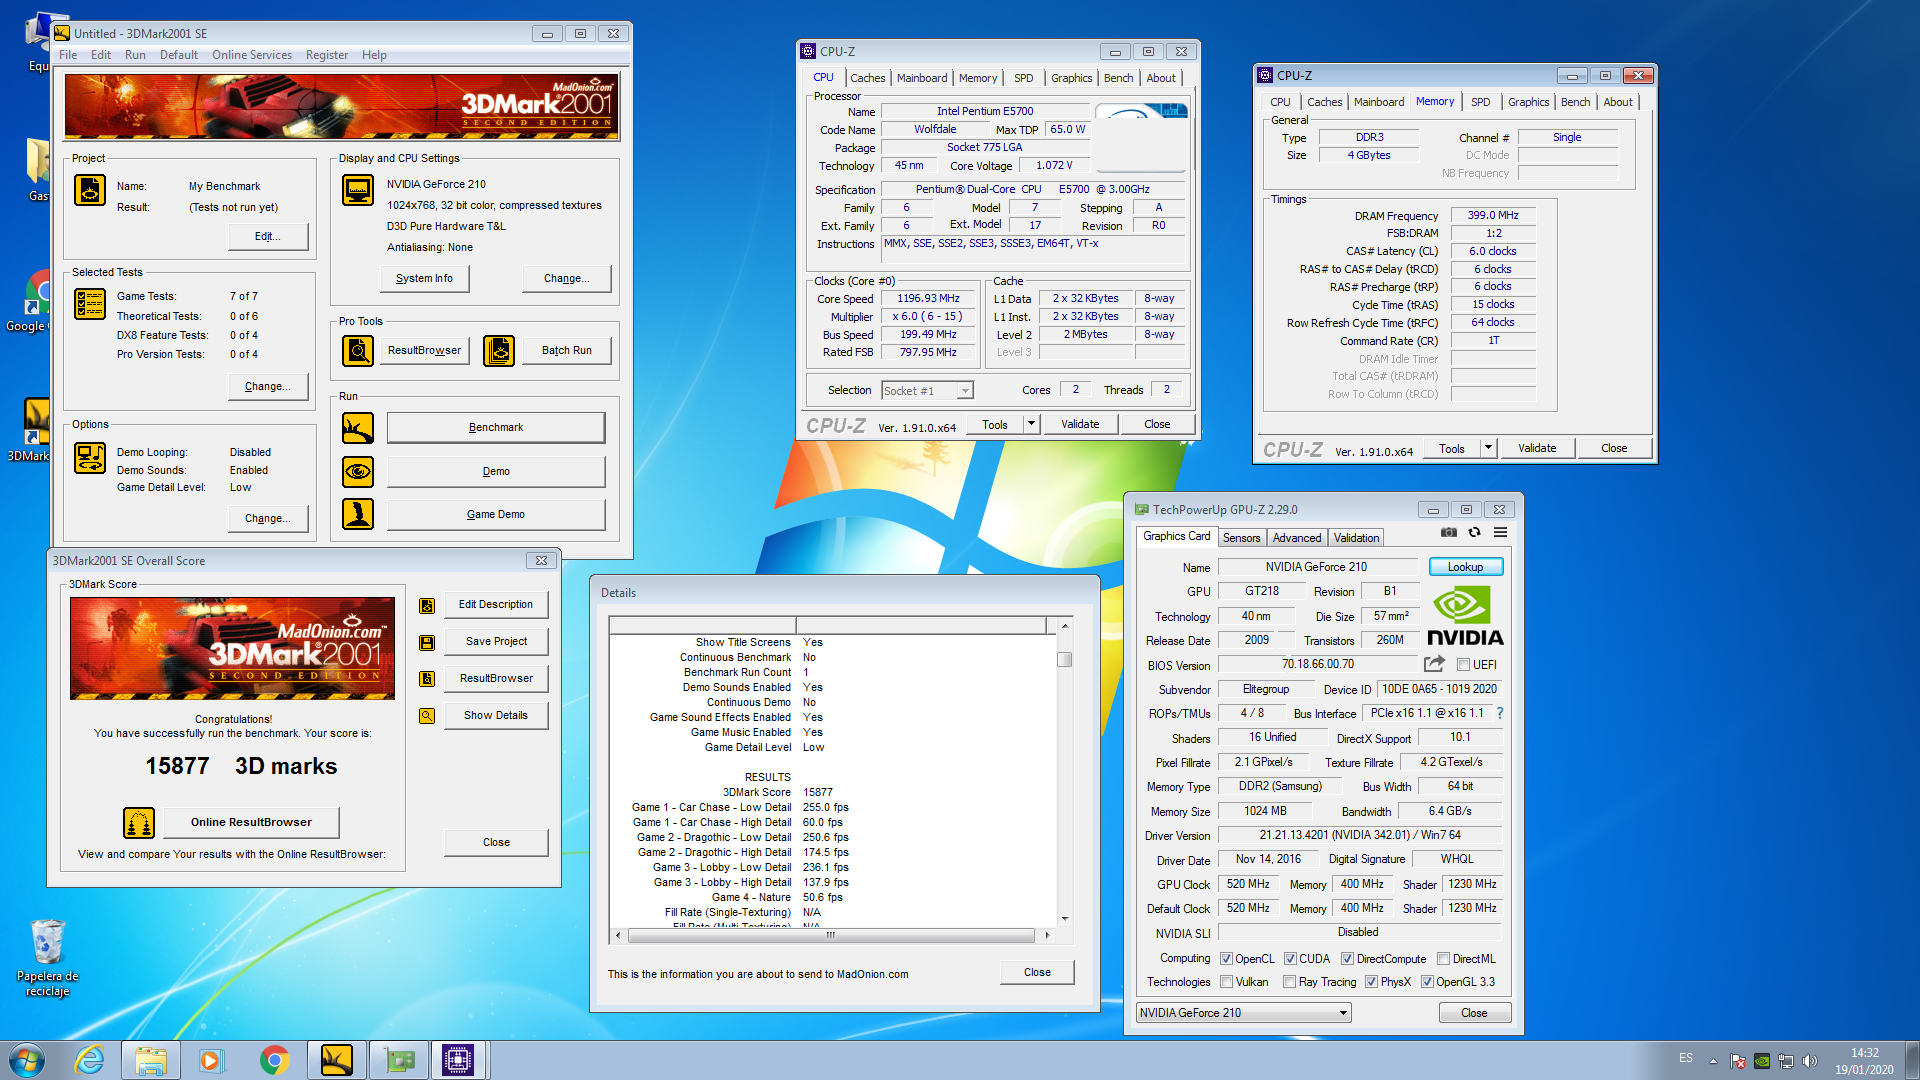This screenshot has height=1080, width=1920.
Task: Expand the Tools dropdown arrow in CPU-Z CPU window
Action: (x=1031, y=424)
